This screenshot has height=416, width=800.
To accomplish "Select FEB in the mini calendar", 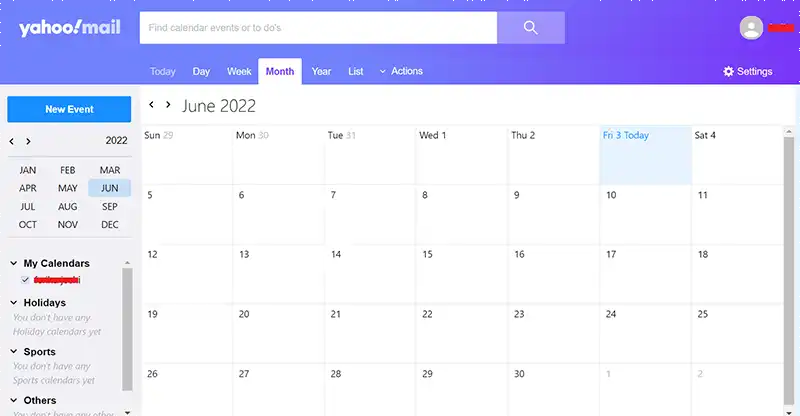I will click(x=67, y=170).
